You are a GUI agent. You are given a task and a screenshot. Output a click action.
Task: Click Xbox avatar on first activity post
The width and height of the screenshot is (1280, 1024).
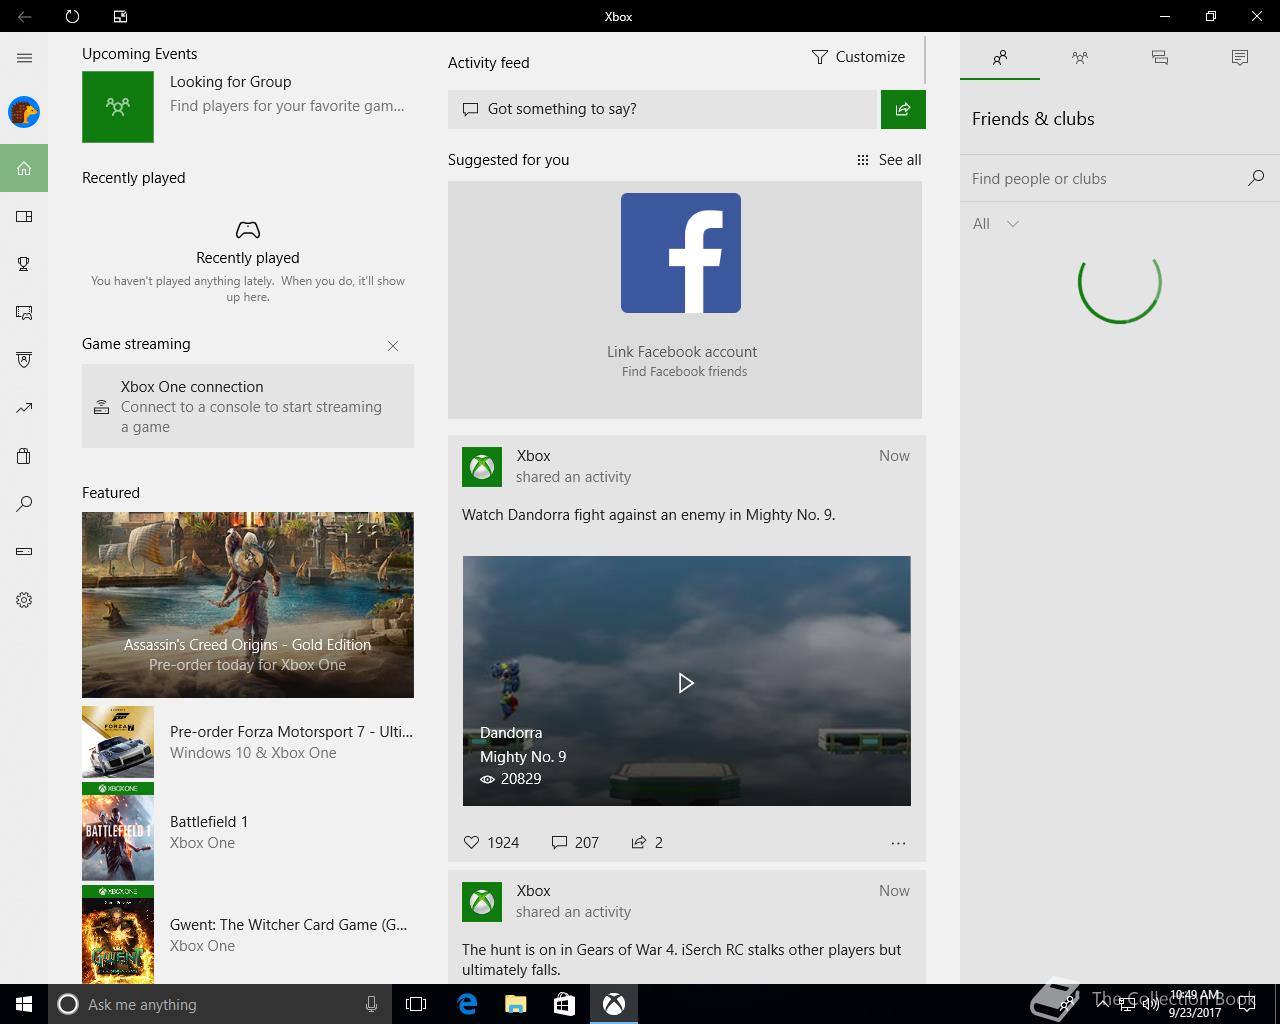(482, 467)
